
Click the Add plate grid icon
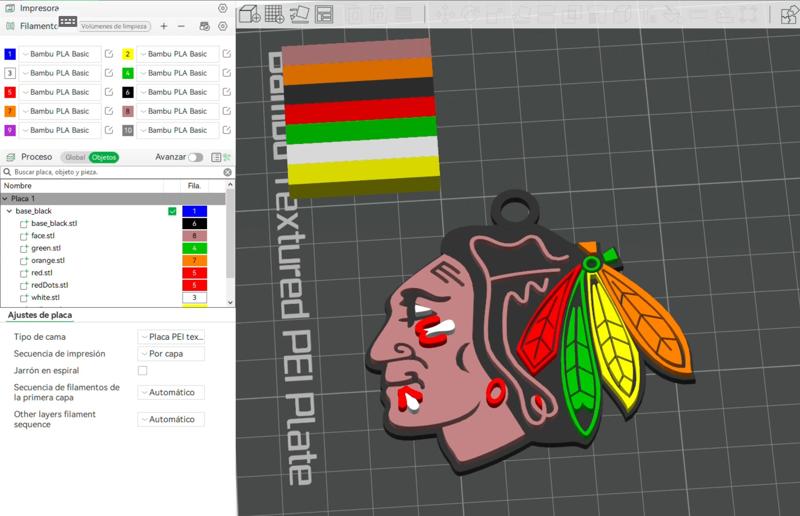coord(274,14)
